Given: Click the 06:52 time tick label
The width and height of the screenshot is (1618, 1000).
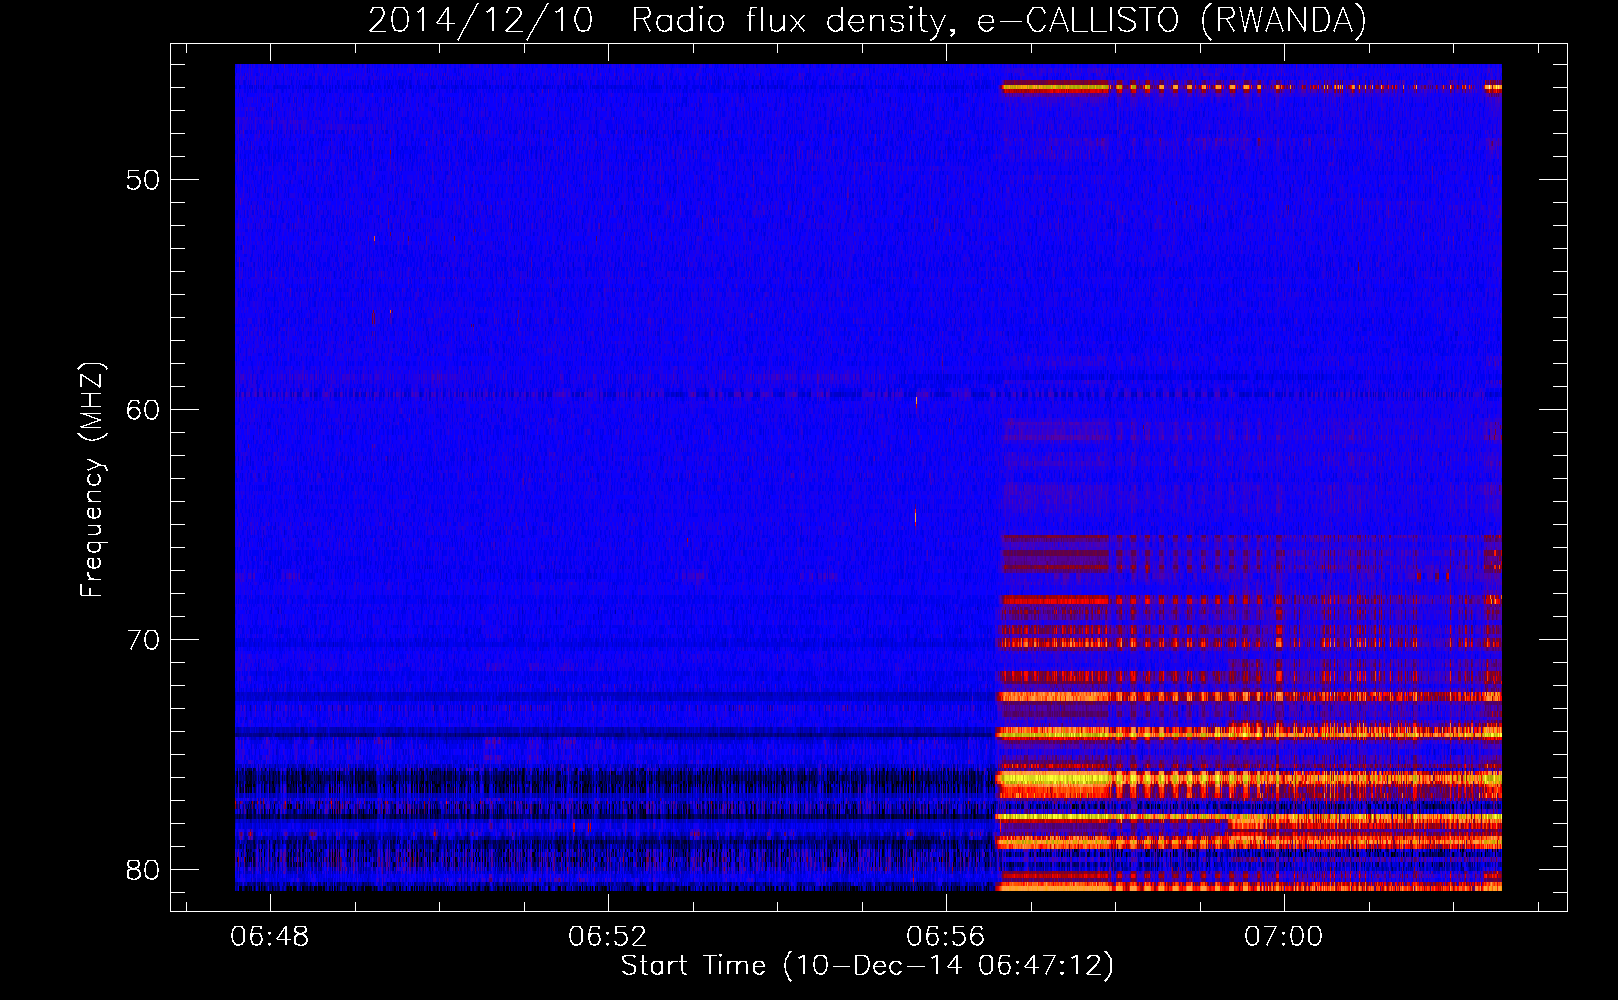Looking at the screenshot, I should [608, 937].
